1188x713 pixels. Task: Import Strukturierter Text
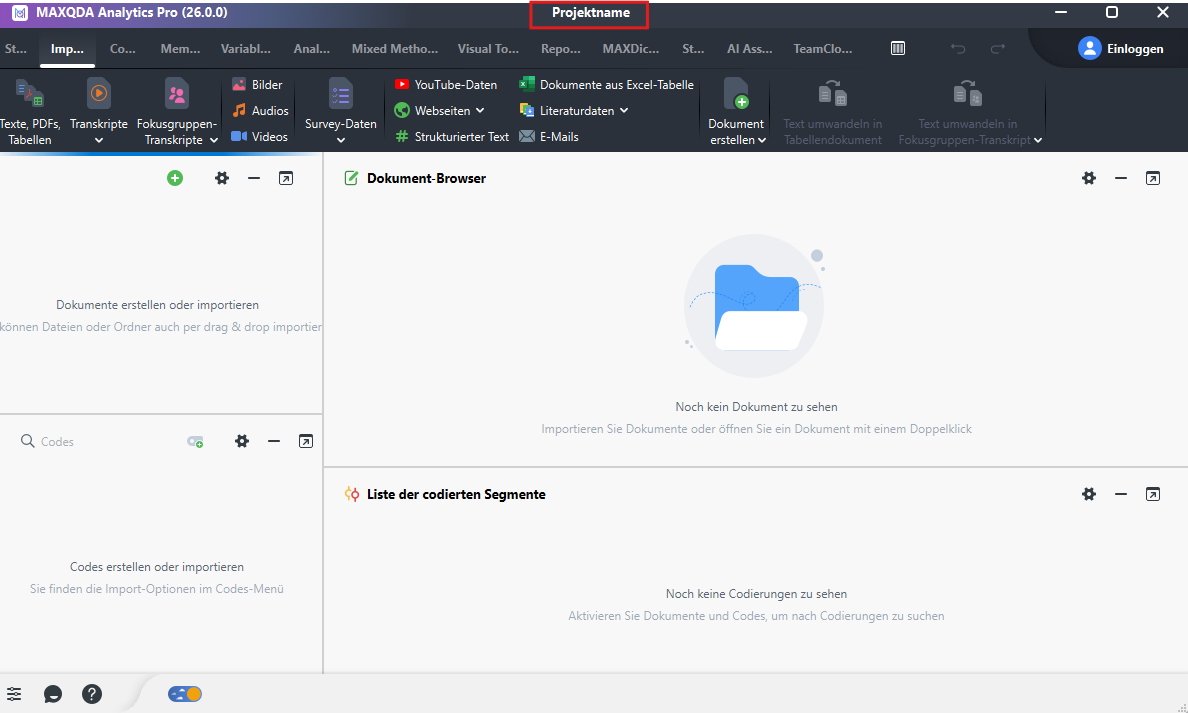click(x=452, y=136)
